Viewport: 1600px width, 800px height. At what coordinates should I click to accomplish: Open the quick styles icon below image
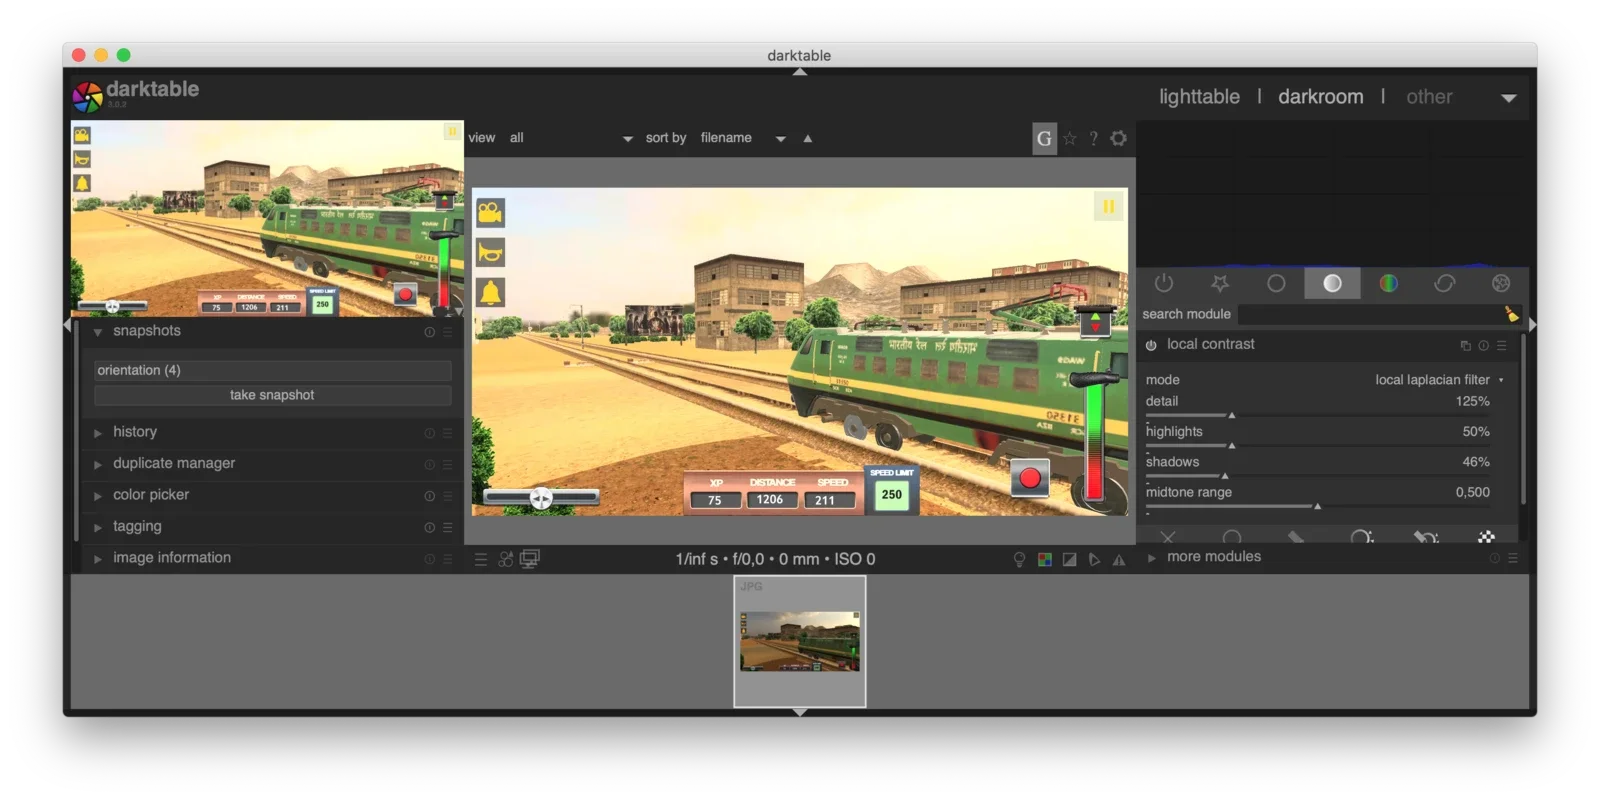click(x=505, y=560)
